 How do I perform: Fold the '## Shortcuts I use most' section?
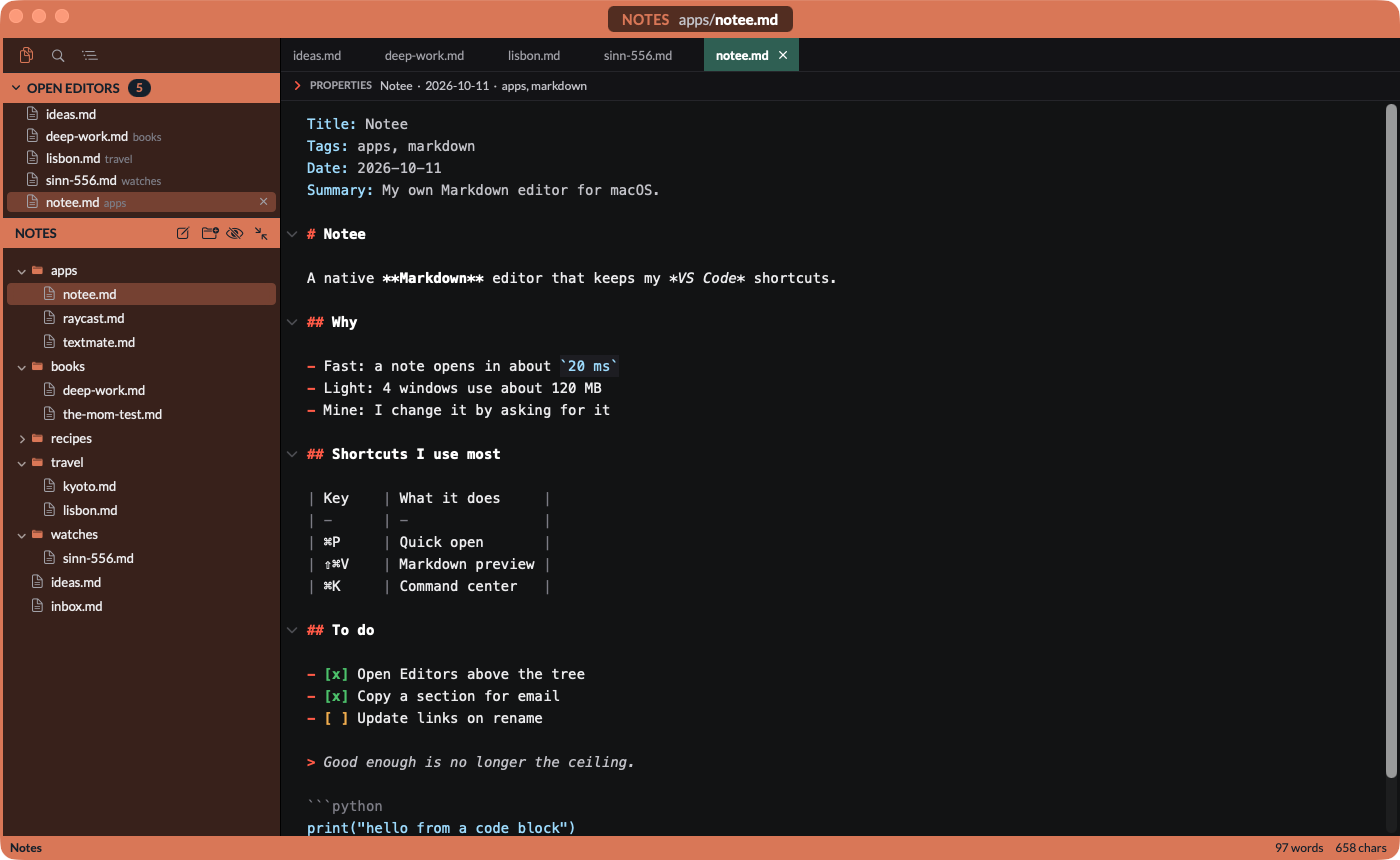(292, 454)
